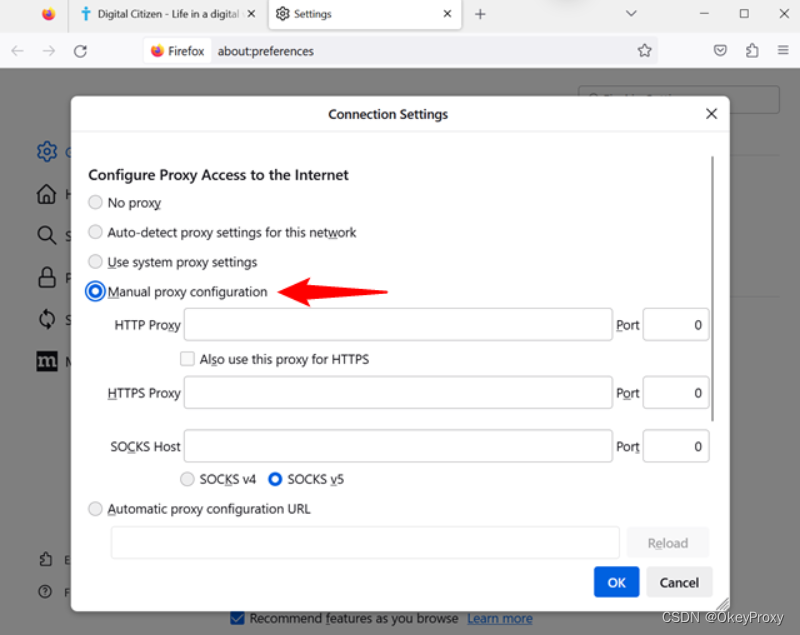Open the application hamburger menu
The height and width of the screenshot is (635, 800).
[x=784, y=49]
